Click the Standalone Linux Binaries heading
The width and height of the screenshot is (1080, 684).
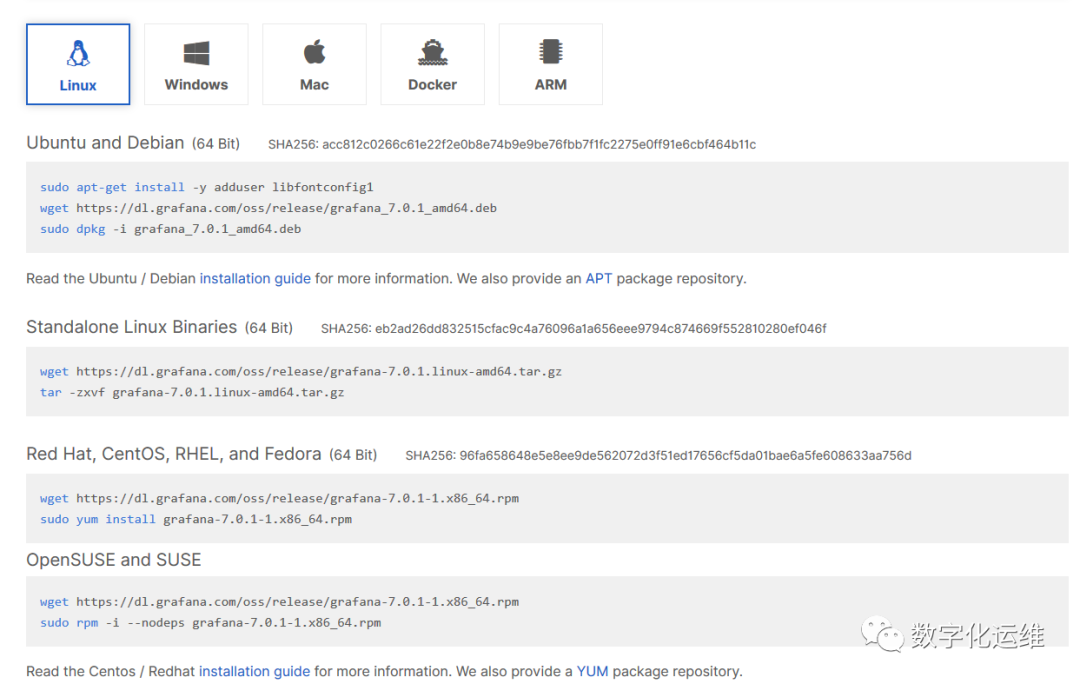pos(132,327)
